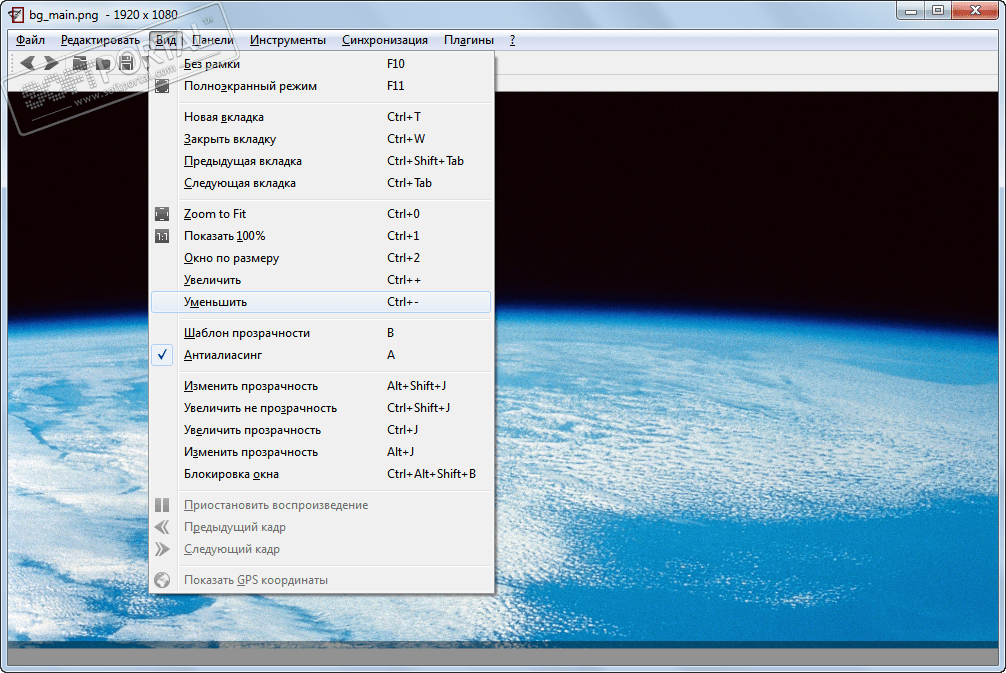Click the previous image arrow in toolbar
Image resolution: width=1006 pixels, height=673 pixels.
pyautogui.click(x=27, y=63)
